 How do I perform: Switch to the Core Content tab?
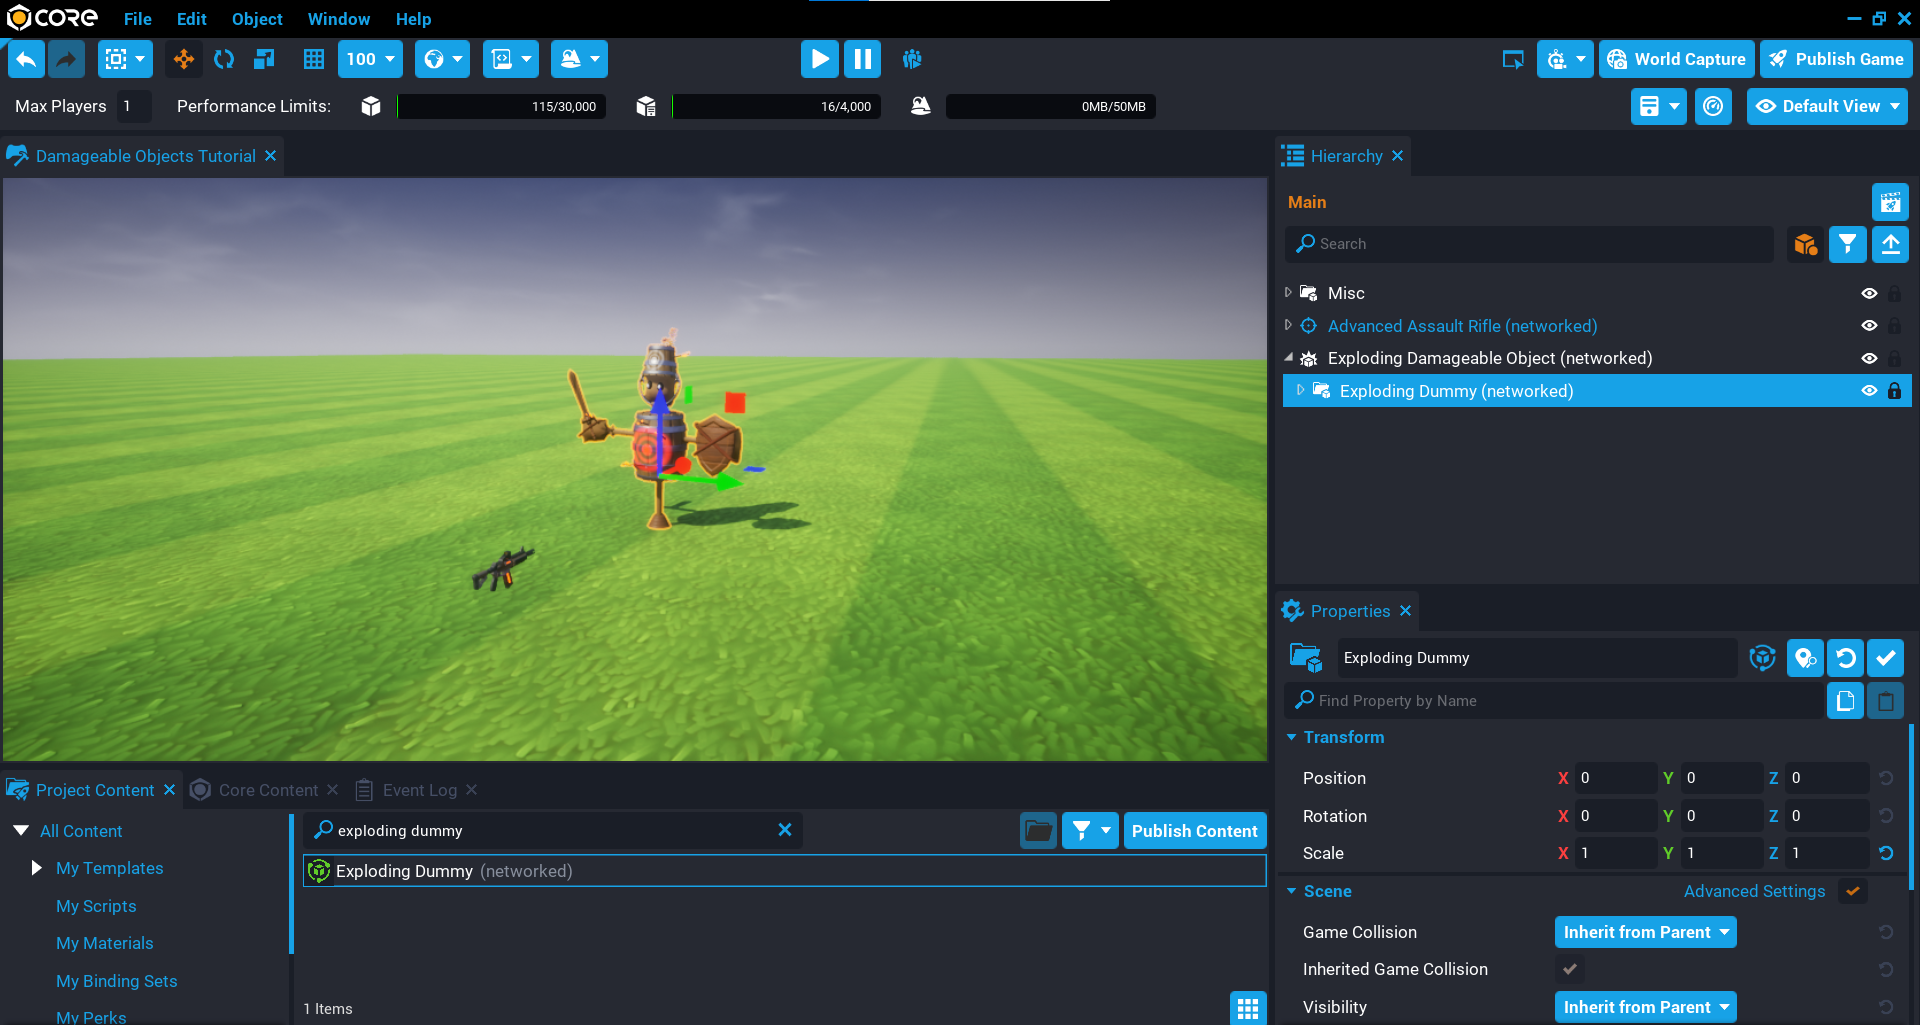point(268,790)
